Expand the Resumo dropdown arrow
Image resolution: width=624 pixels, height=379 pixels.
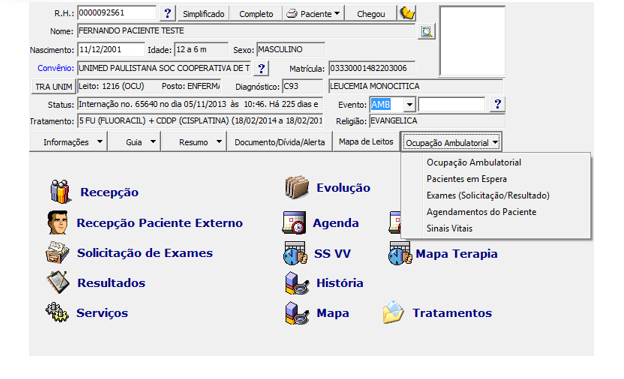219,142
